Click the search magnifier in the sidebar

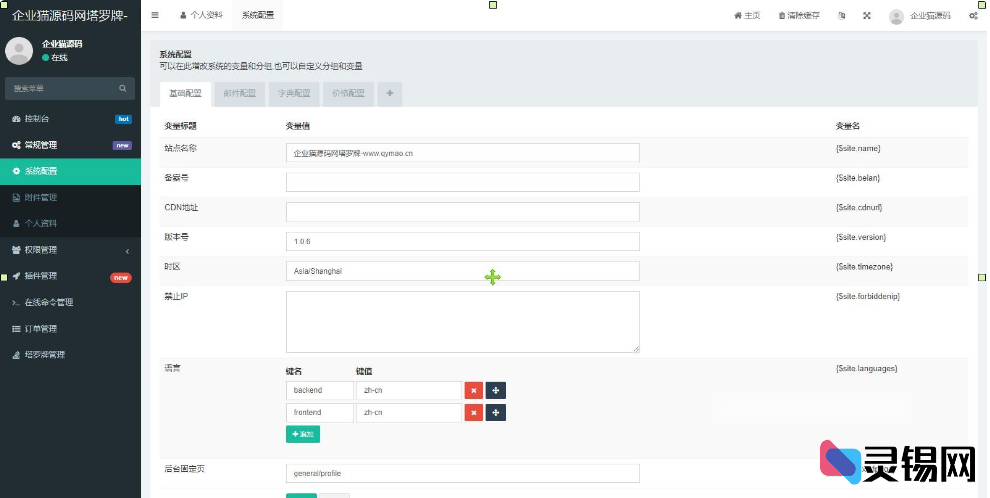click(122, 88)
